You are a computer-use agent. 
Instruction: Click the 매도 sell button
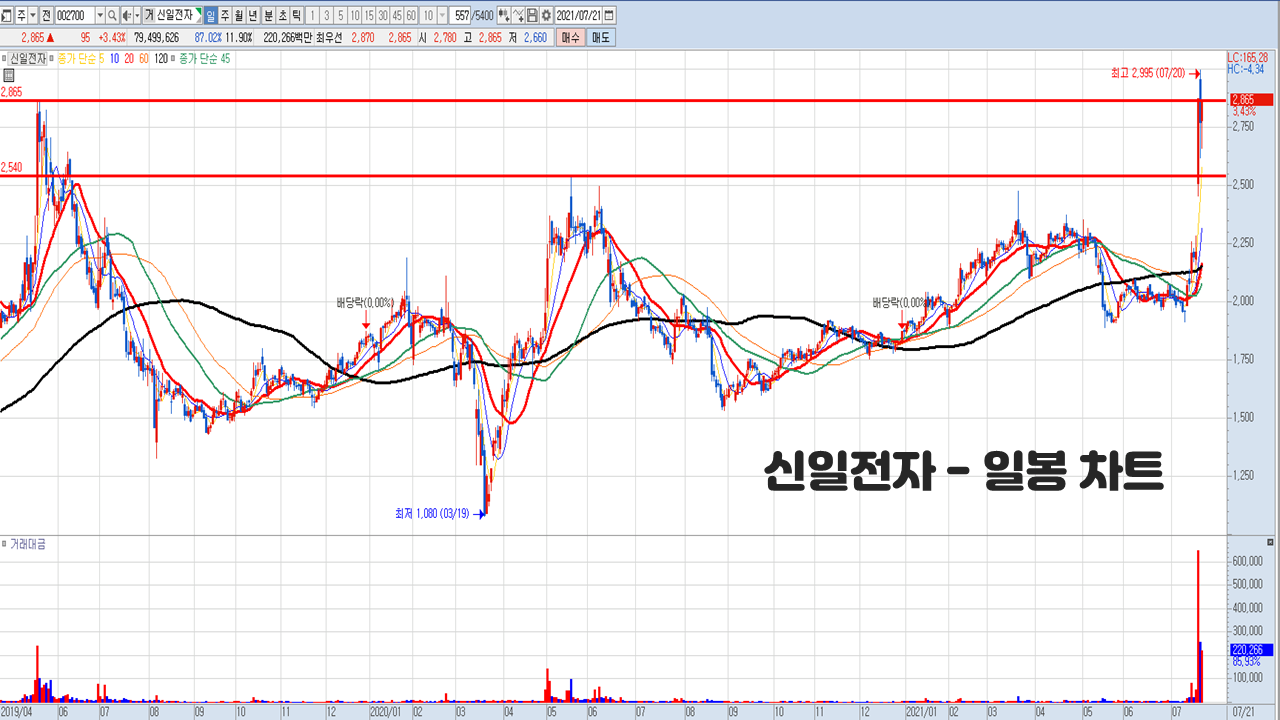[600, 37]
